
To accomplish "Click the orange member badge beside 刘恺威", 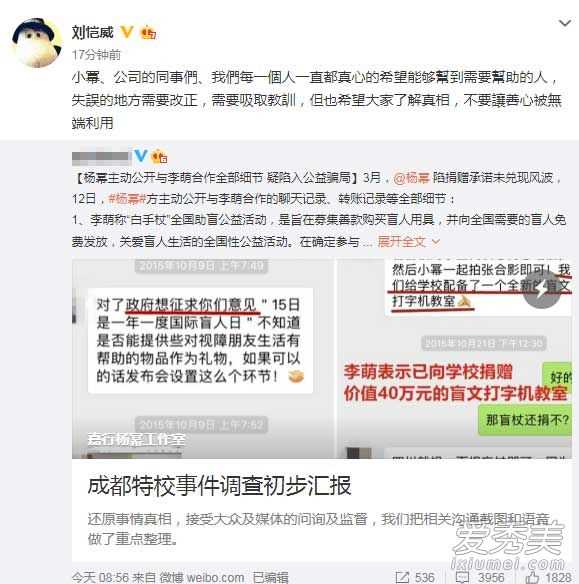I will (148, 32).
